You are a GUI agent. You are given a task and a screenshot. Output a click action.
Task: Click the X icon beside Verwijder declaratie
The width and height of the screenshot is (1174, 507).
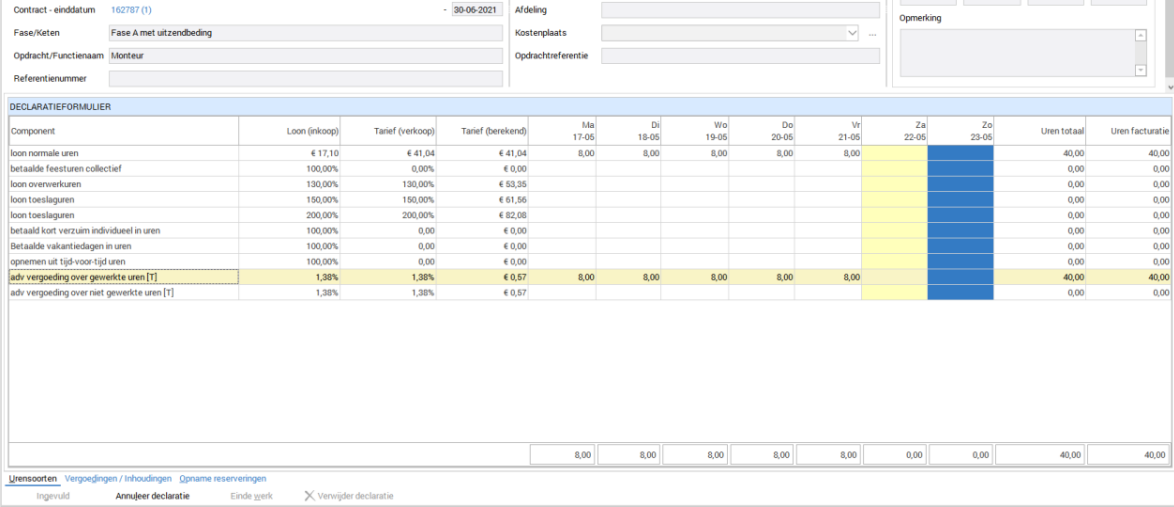[309, 496]
